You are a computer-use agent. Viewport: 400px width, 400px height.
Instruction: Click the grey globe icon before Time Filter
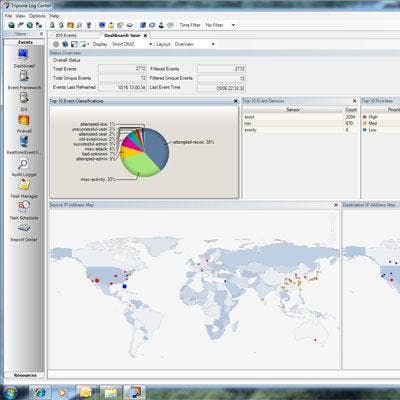[x=170, y=25]
